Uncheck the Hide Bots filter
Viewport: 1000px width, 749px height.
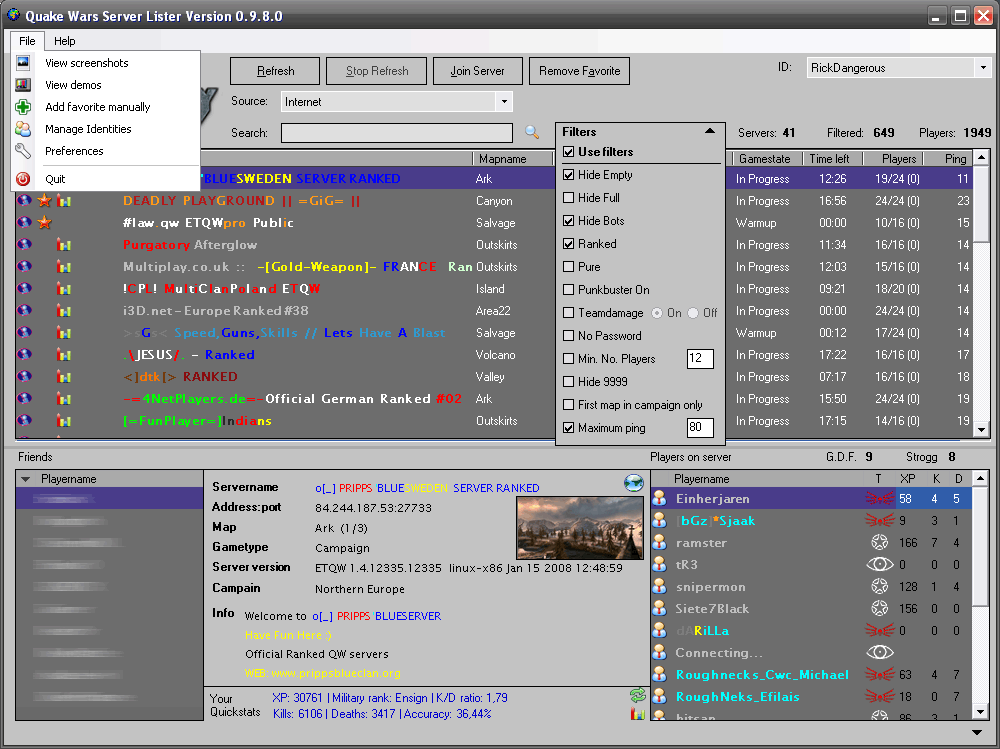click(568, 221)
